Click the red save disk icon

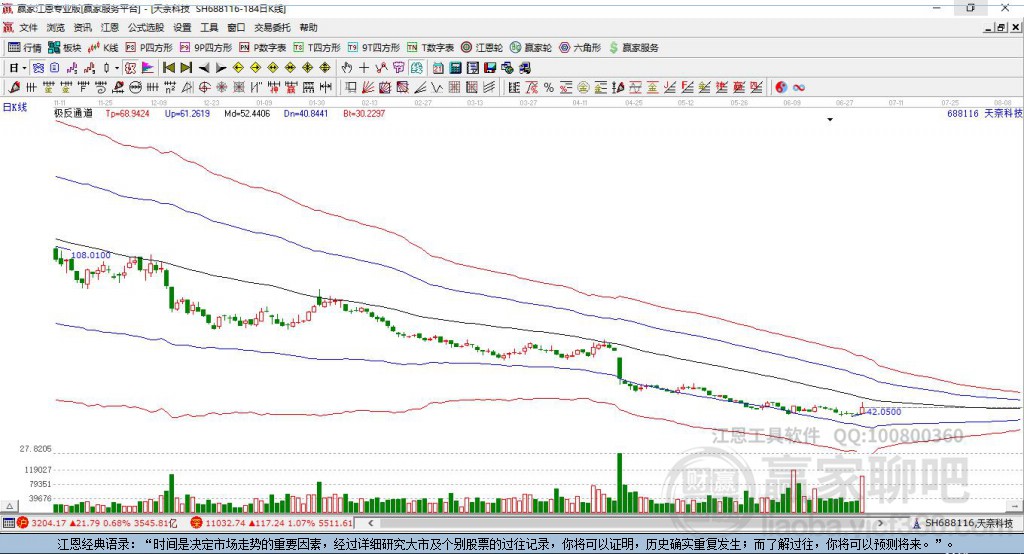click(490, 68)
